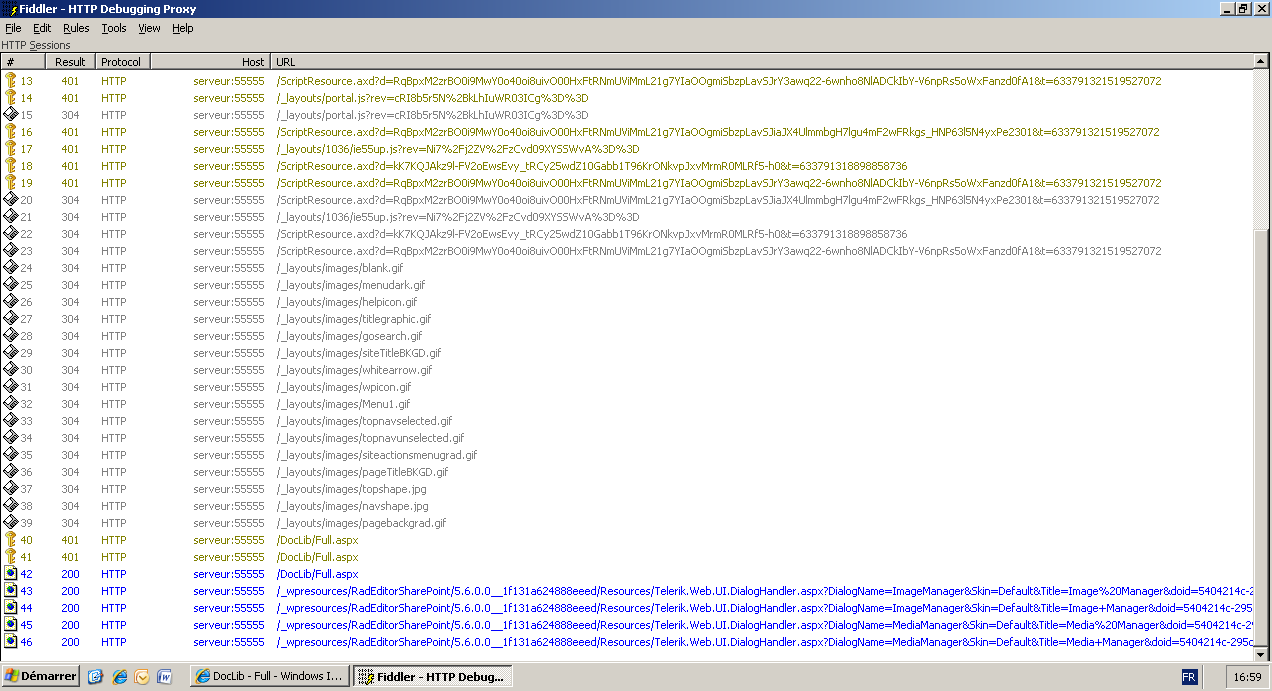The width and height of the screenshot is (1272, 691).
Task: Click the key icon of session 17
Action: tap(10, 149)
